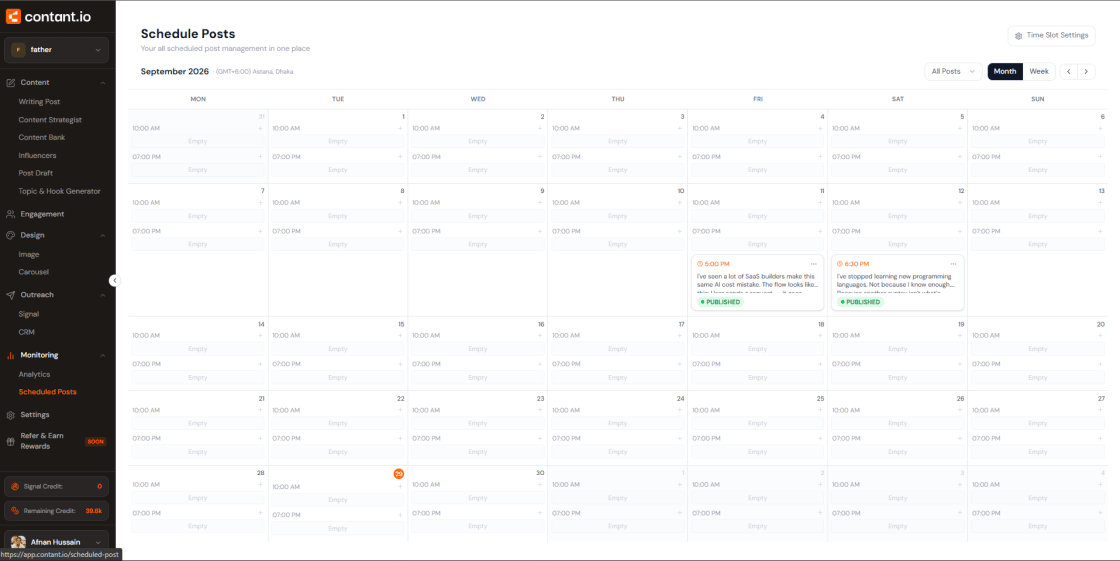Click the FRI column header
1120x561 pixels.
click(757, 99)
